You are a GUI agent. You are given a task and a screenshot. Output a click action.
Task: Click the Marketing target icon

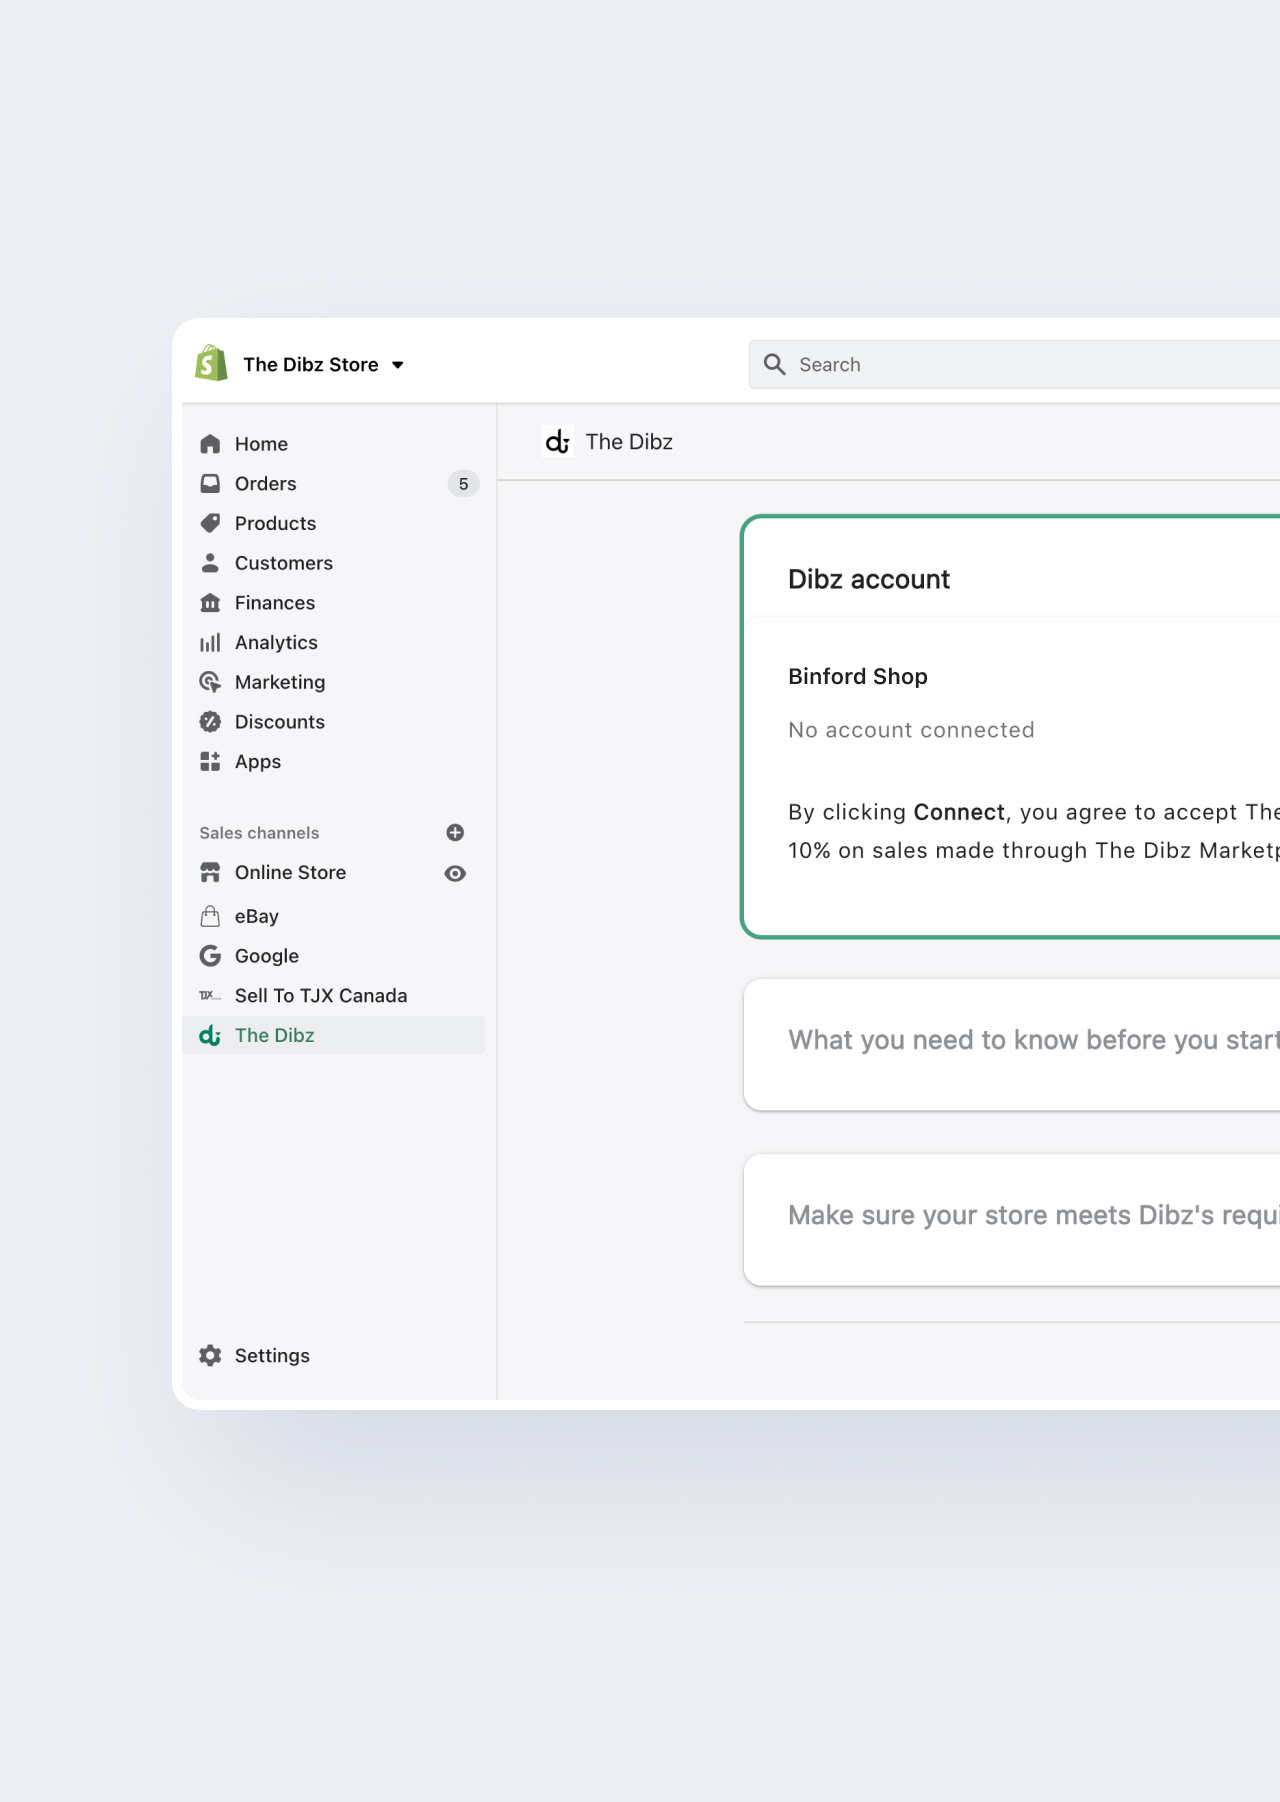tap(210, 682)
